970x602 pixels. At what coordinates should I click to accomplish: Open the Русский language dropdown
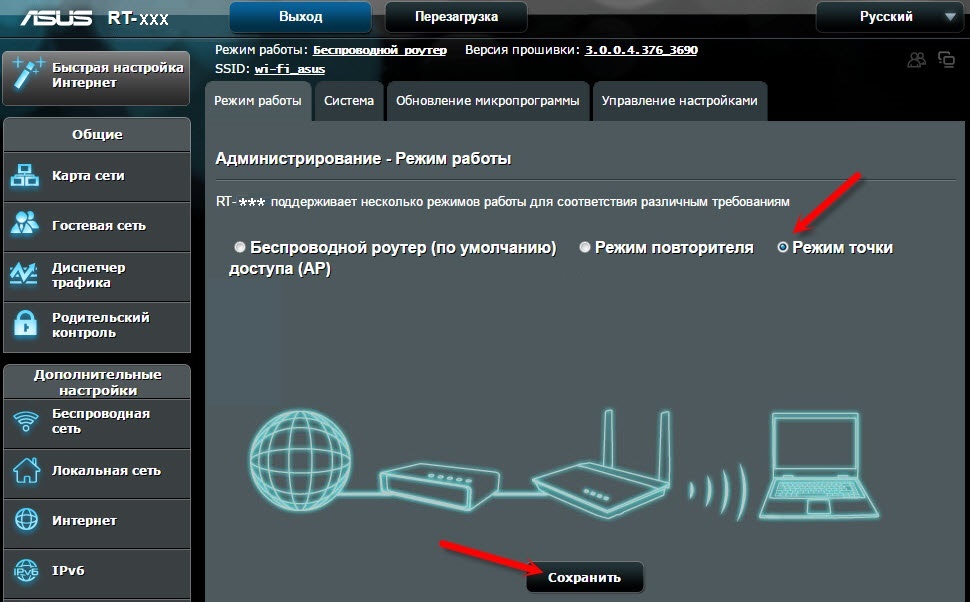889,17
